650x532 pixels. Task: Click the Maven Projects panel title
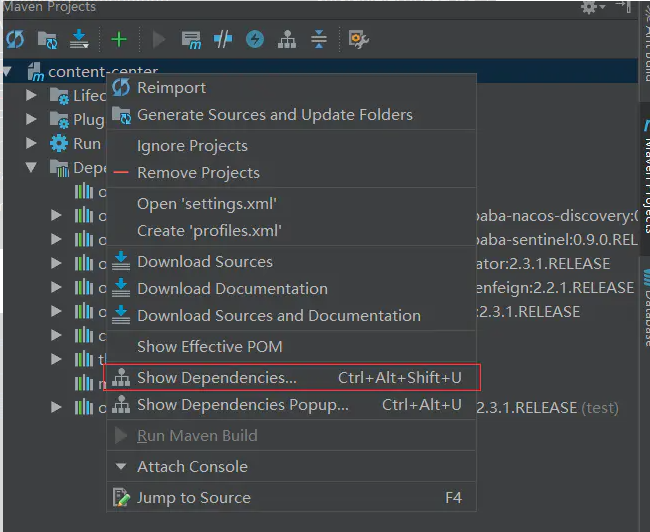(49, 7)
